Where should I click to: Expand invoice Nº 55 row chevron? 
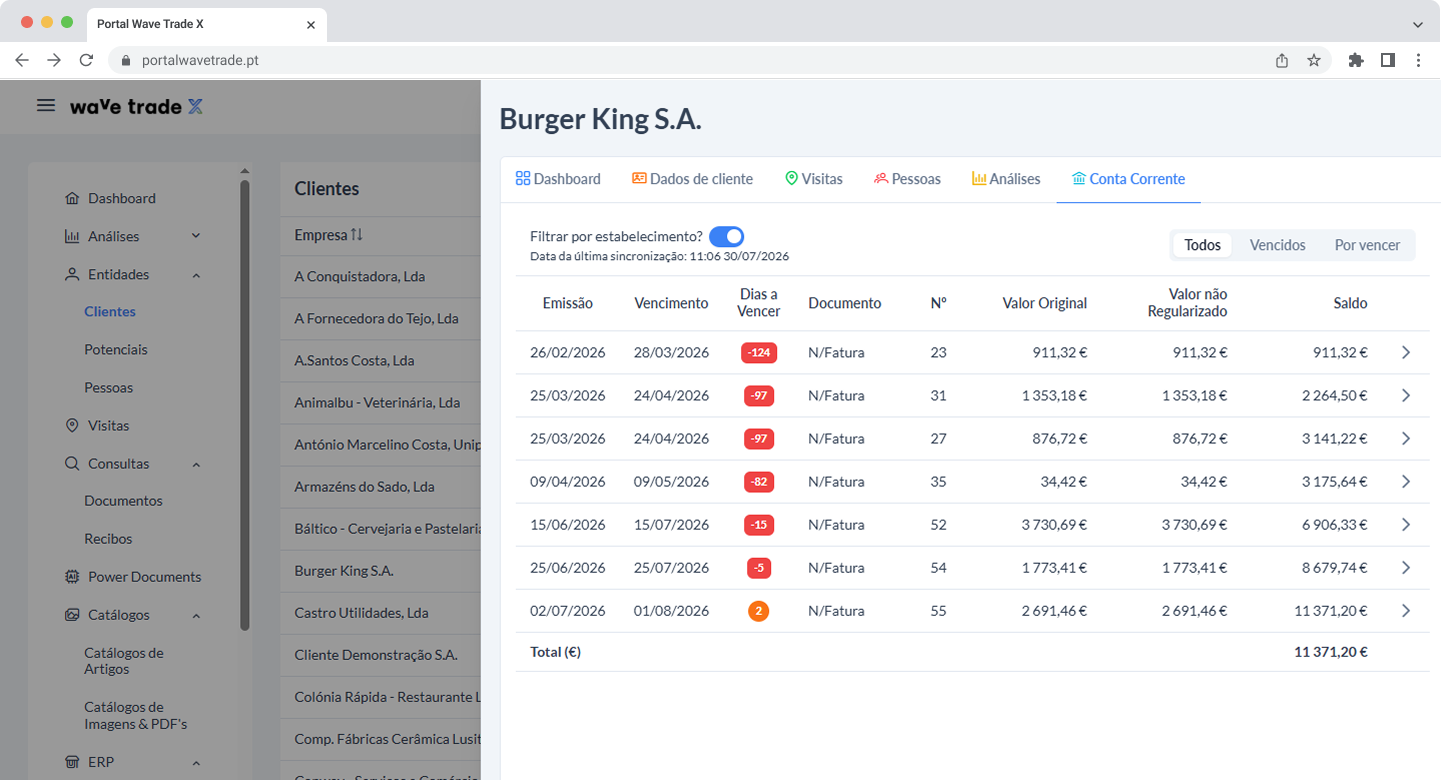(1406, 611)
